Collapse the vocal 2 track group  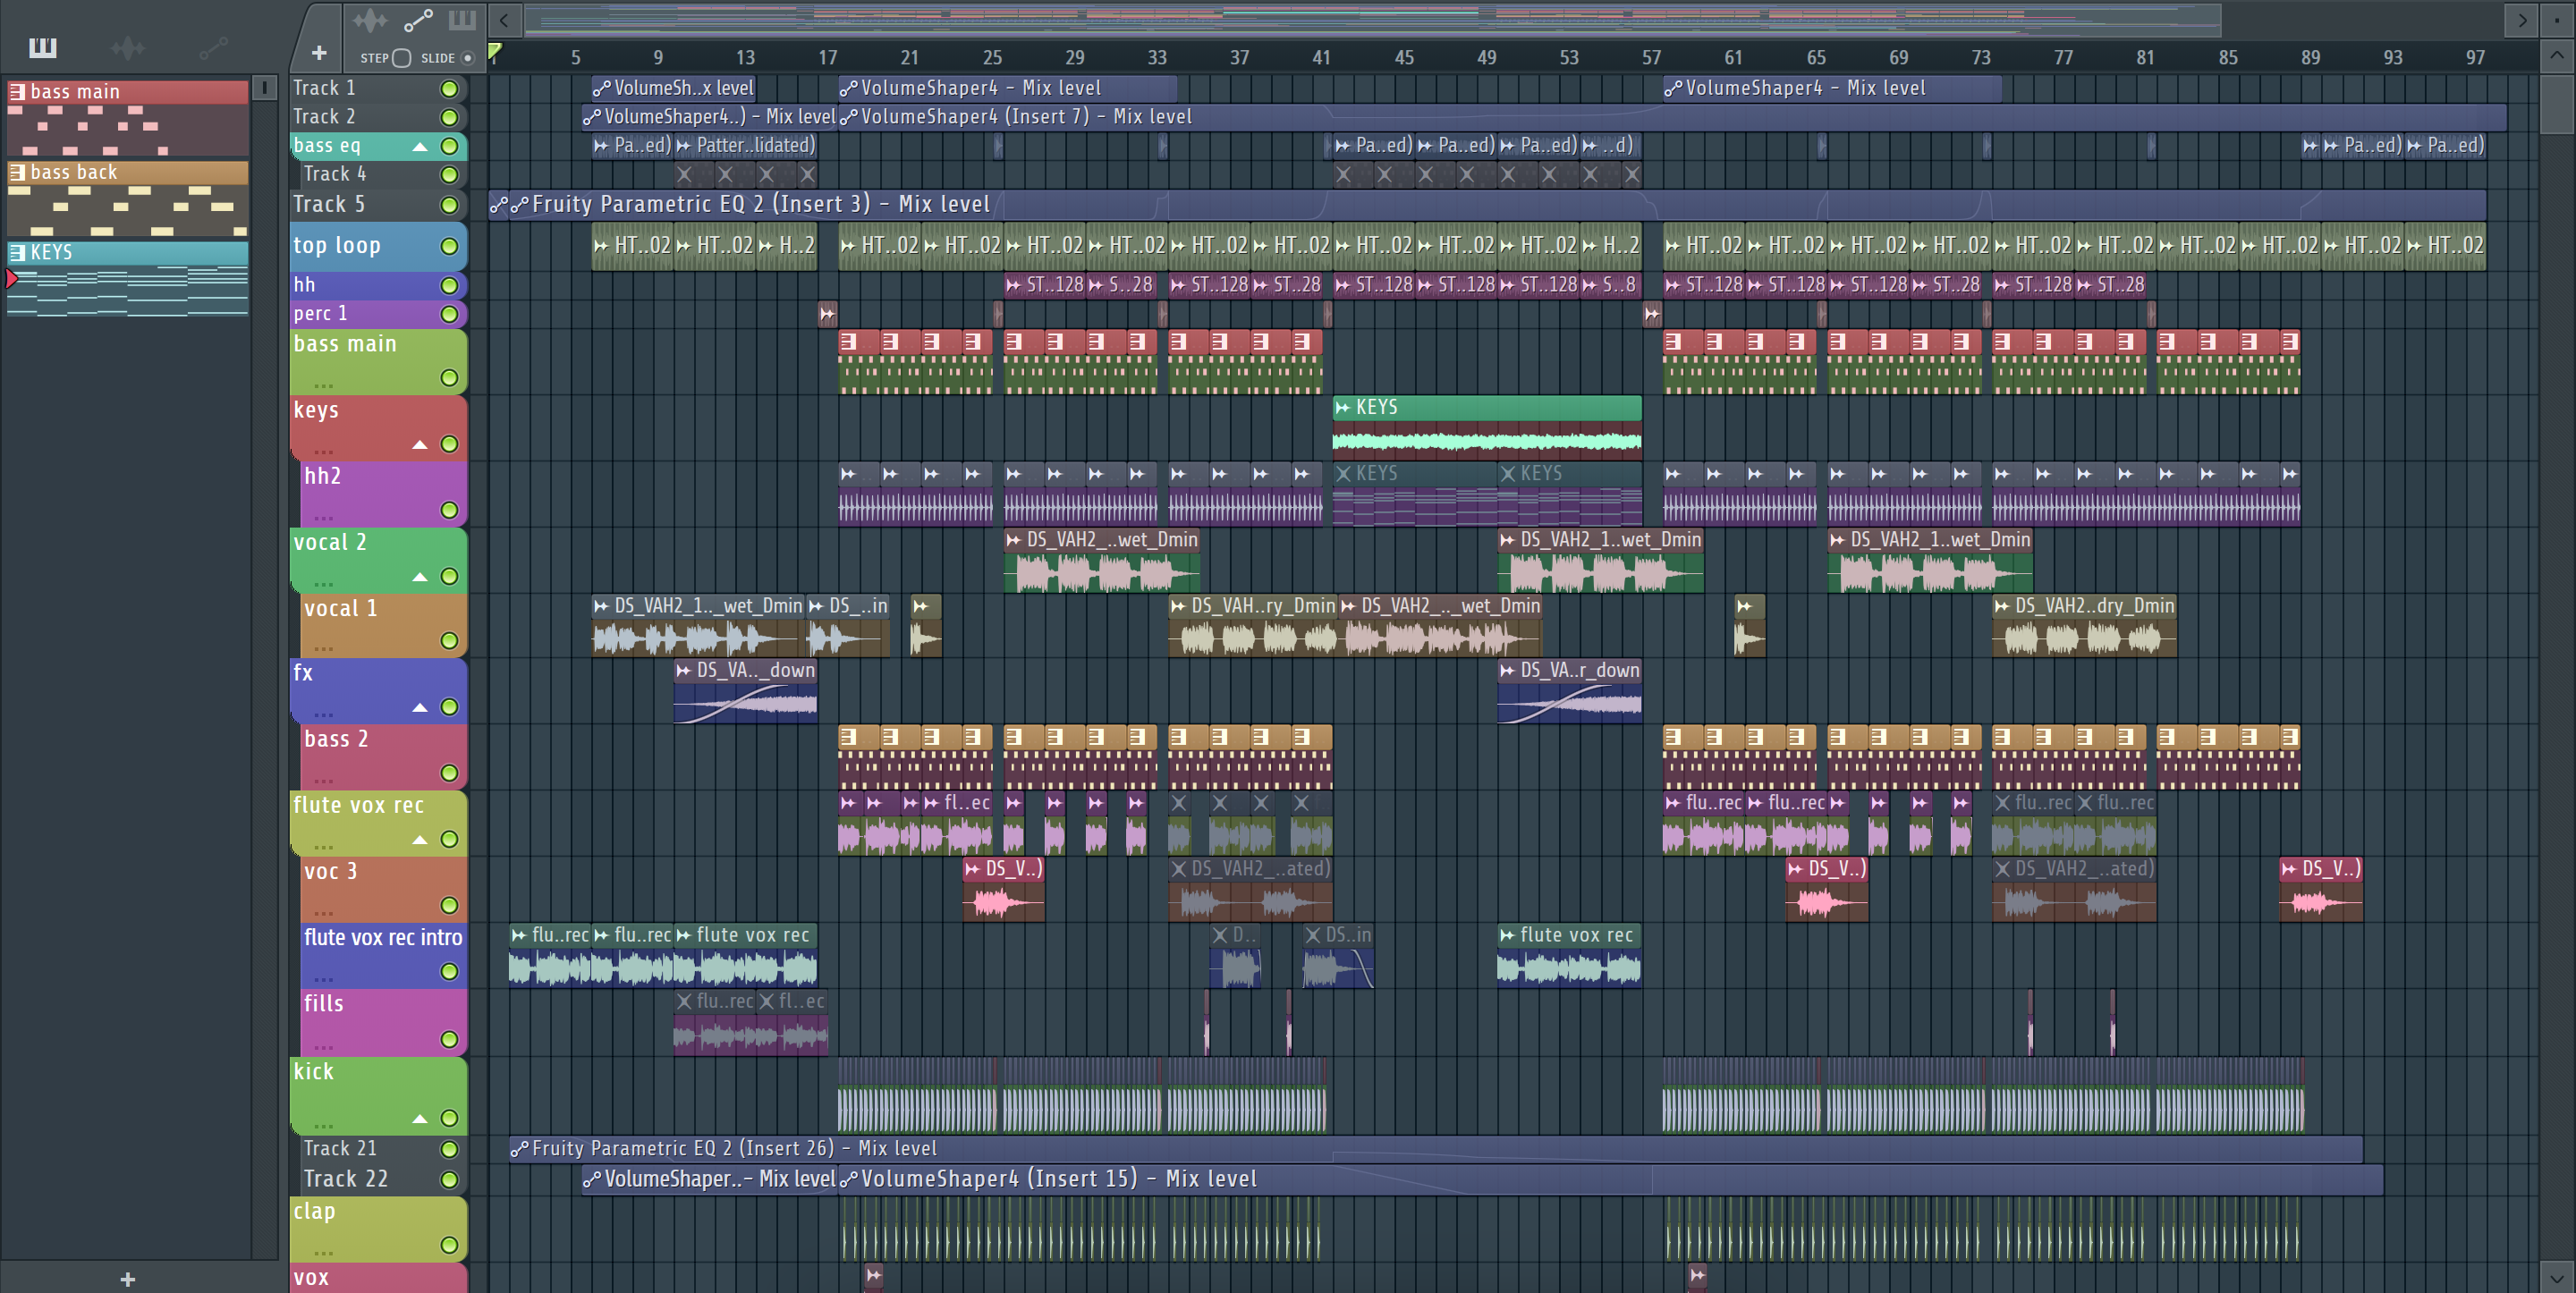click(420, 577)
